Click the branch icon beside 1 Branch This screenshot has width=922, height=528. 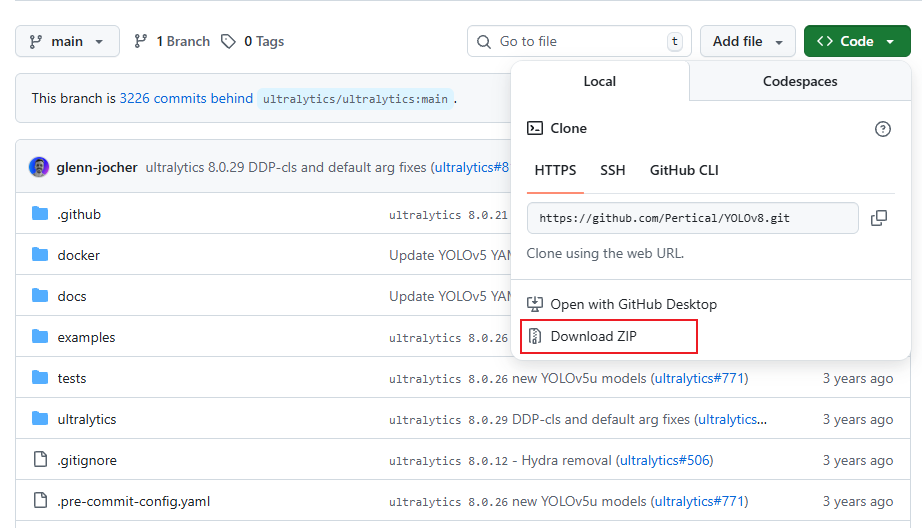(x=140, y=41)
